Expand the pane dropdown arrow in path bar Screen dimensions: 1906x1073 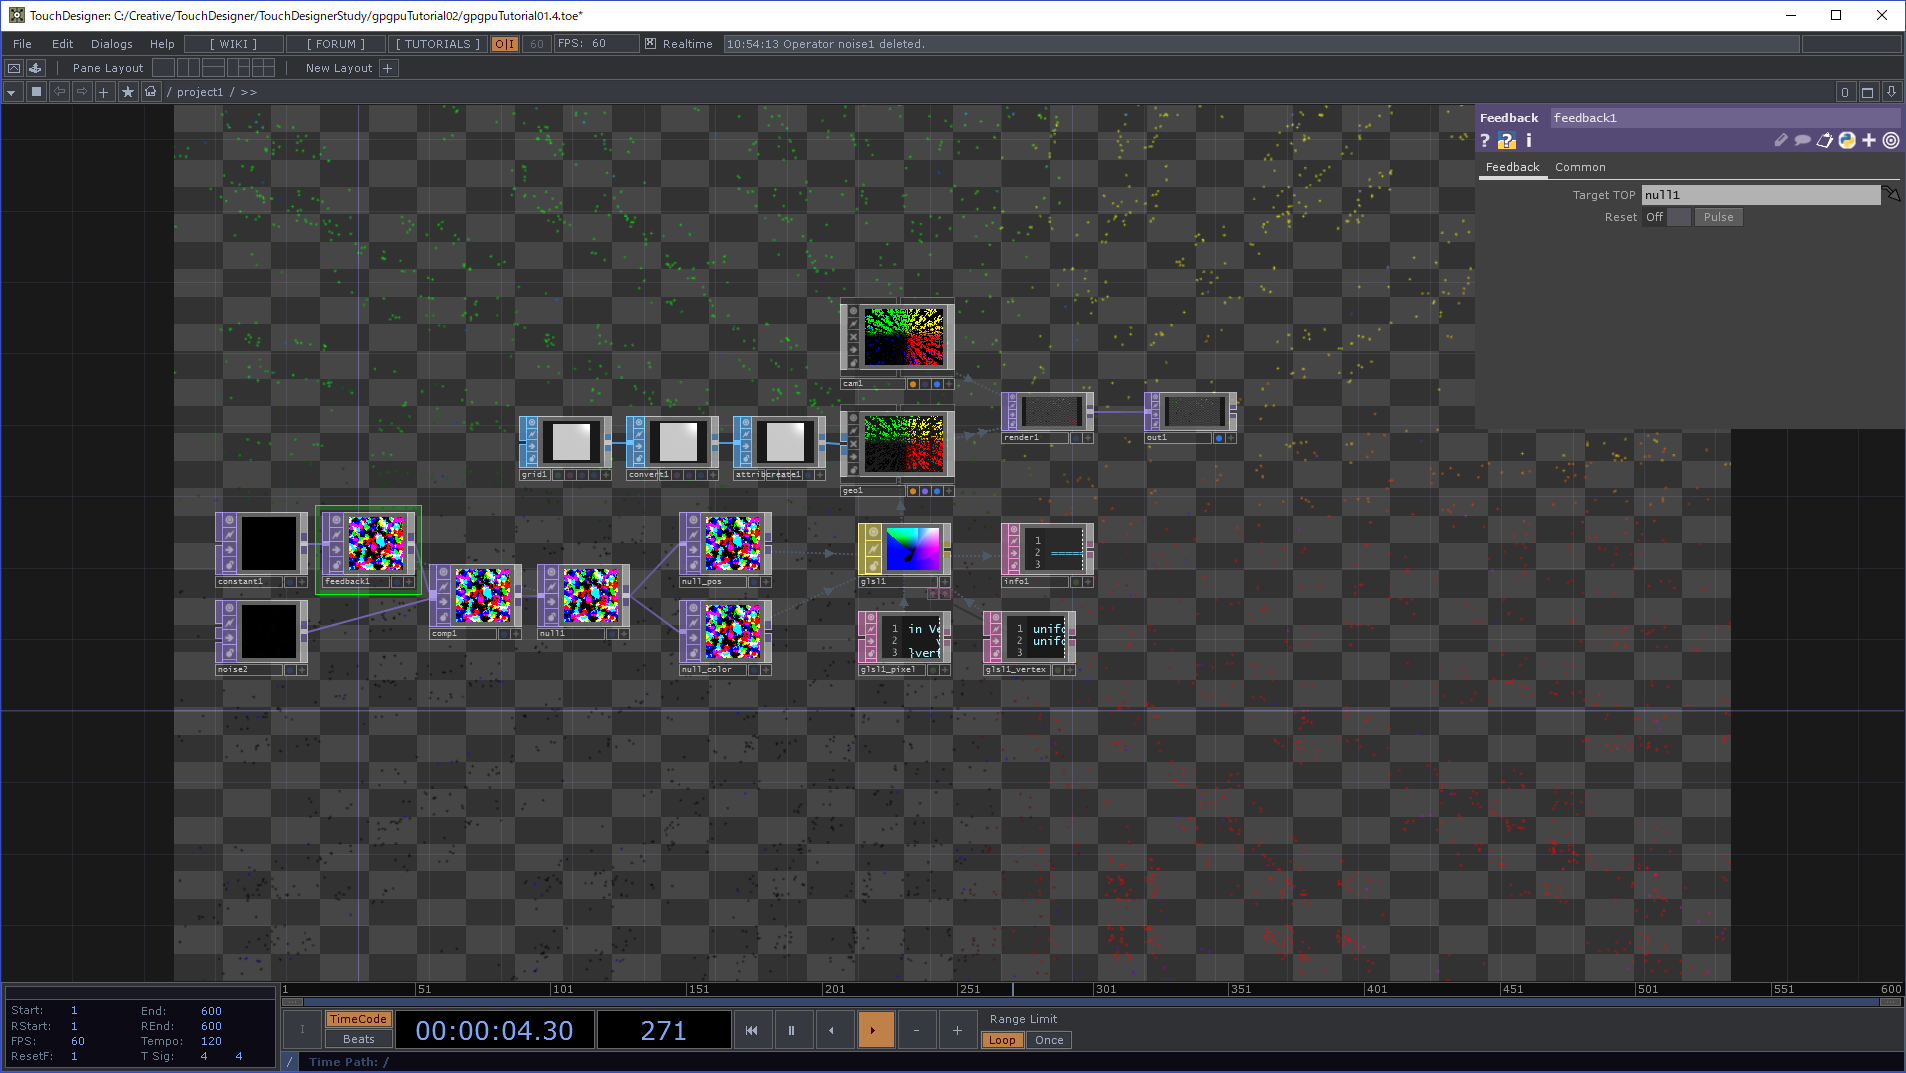12,92
